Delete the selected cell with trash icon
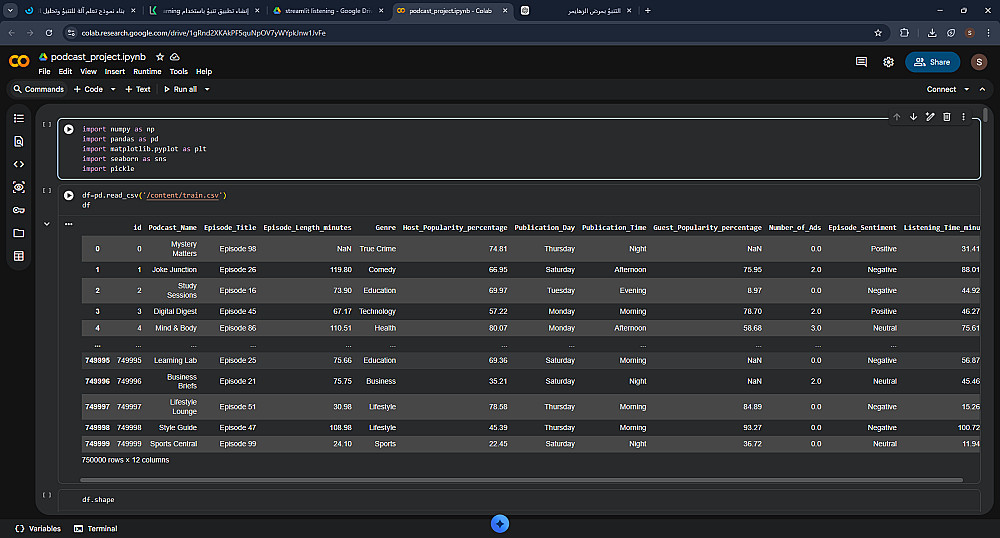This screenshot has width=1000, height=538. [x=946, y=117]
